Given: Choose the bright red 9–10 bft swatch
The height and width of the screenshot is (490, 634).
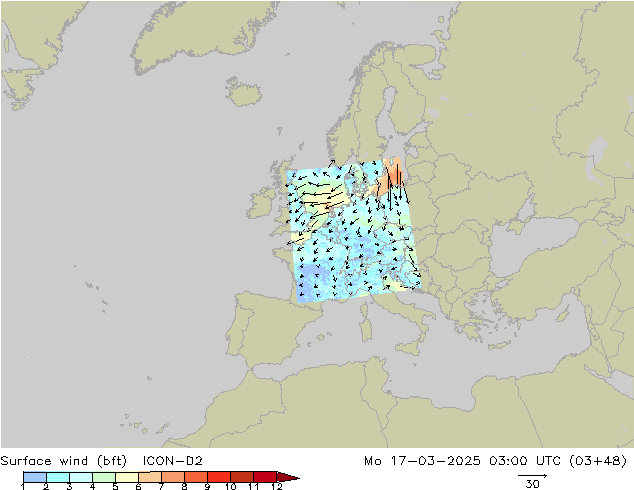Looking at the screenshot, I should (x=219, y=477).
